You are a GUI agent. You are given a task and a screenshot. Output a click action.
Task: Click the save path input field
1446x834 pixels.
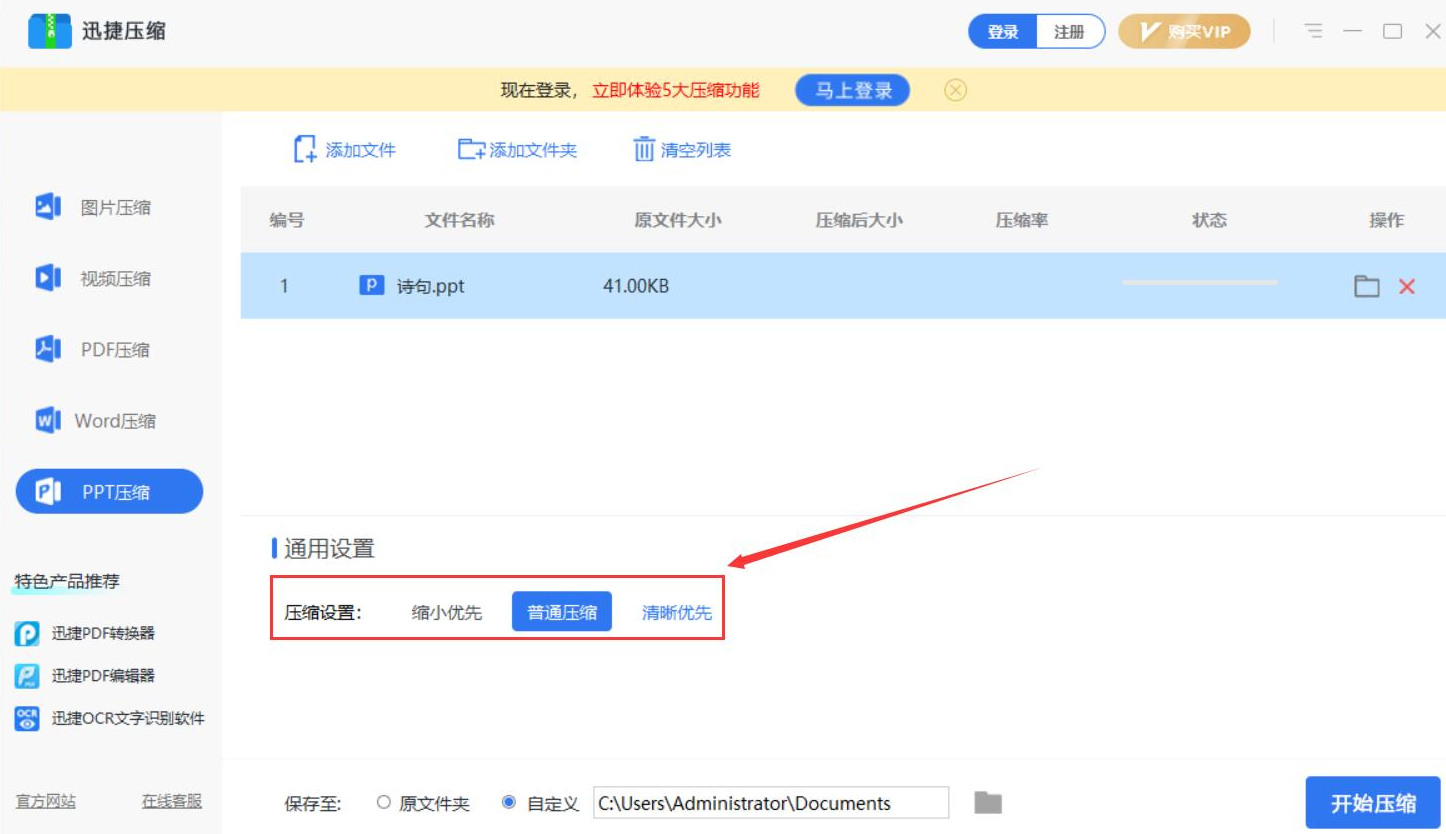point(771,803)
